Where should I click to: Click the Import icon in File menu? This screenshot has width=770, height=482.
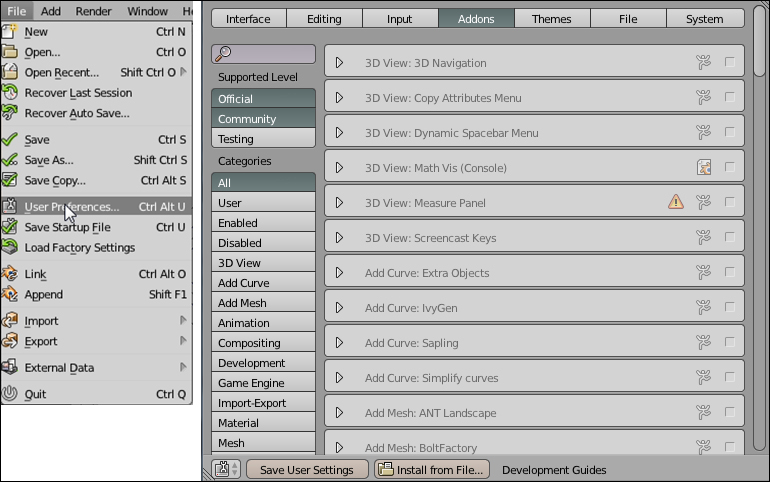coord(9,321)
